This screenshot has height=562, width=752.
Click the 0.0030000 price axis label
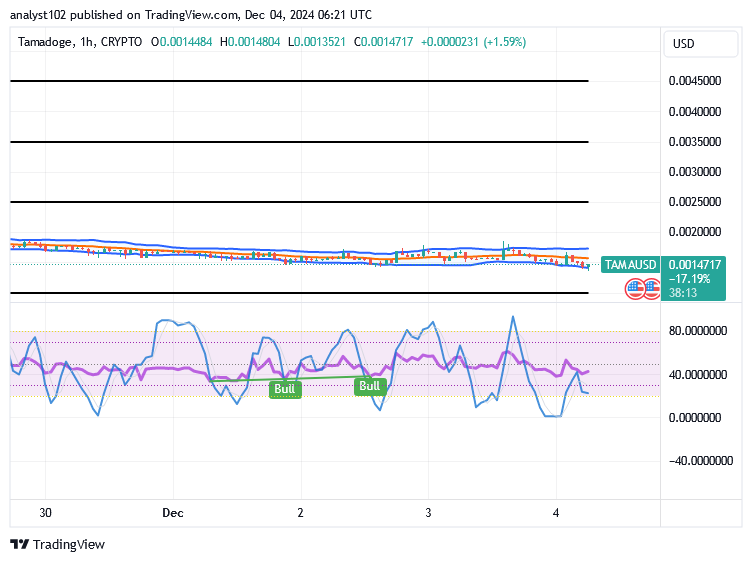(x=695, y=172)
